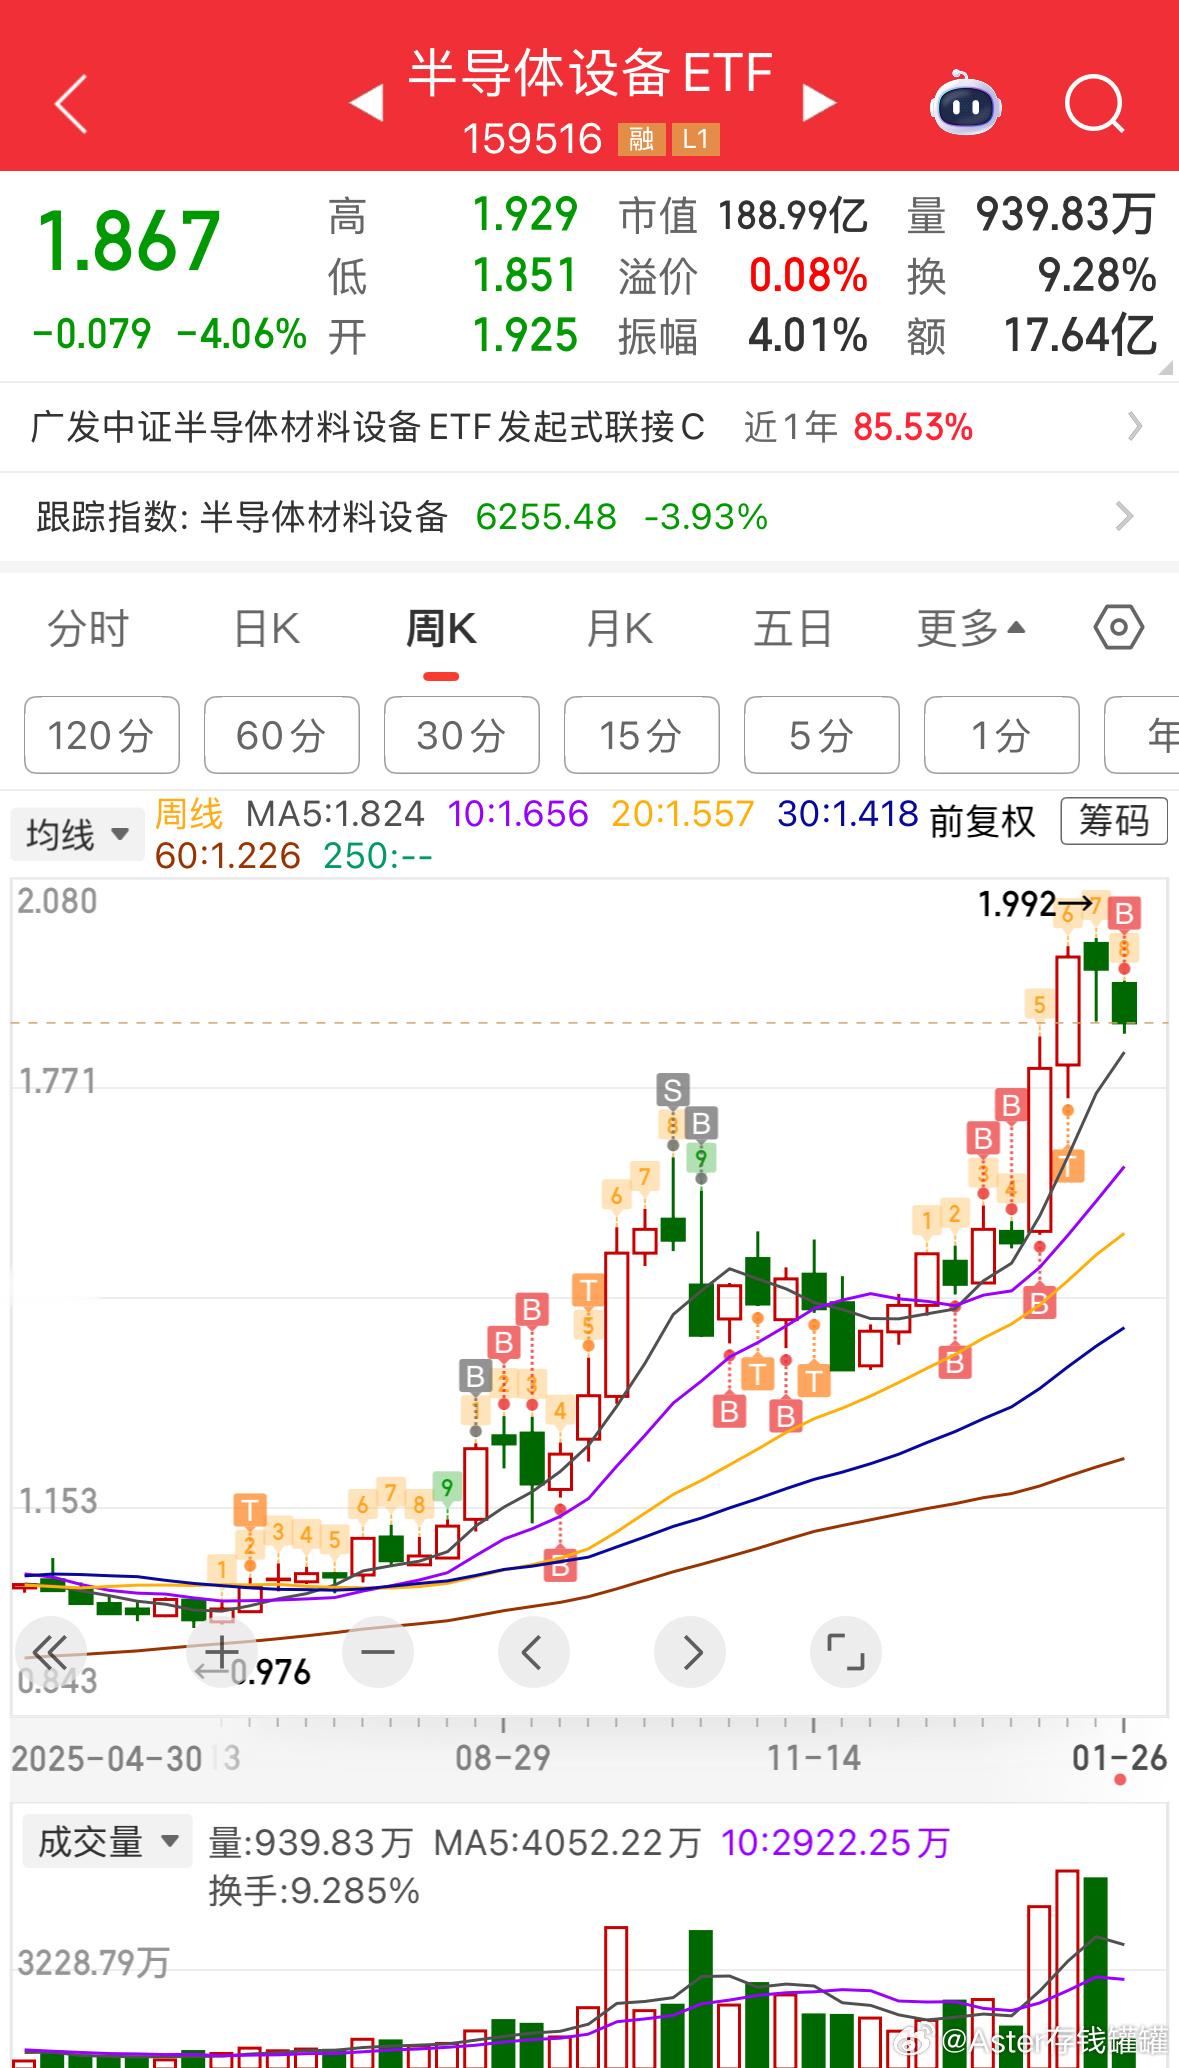1179x2068 pixels.
Task: Tap the L1 level badge
Action: click(x=695, y=139)
